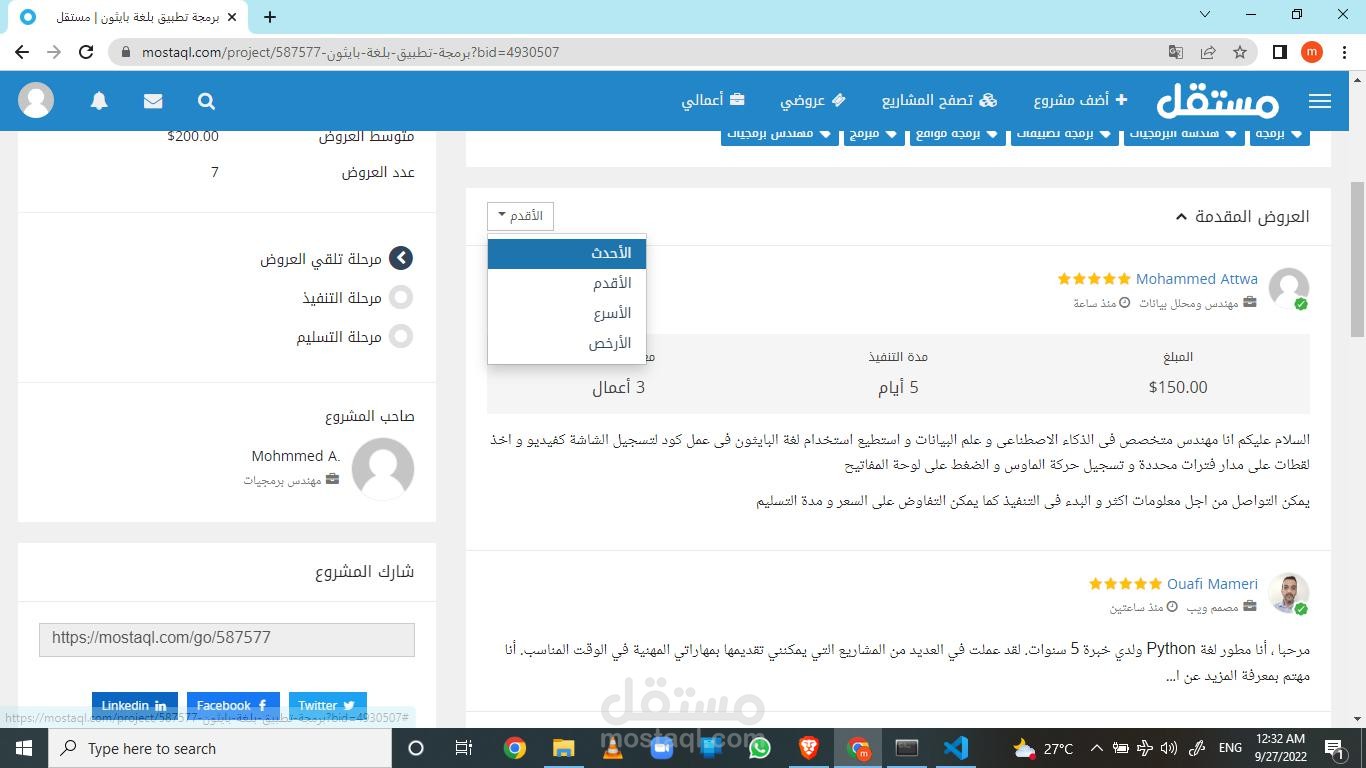Viewport: 1366px width, 768px height.
Task: Click Mohammed Attwa's avatar picture
Action: 1289,288
